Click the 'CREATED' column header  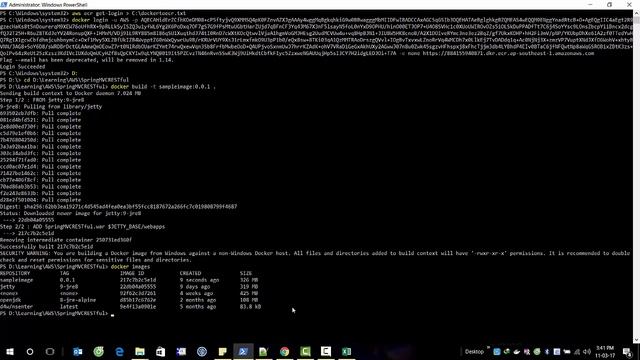point(191,273)
